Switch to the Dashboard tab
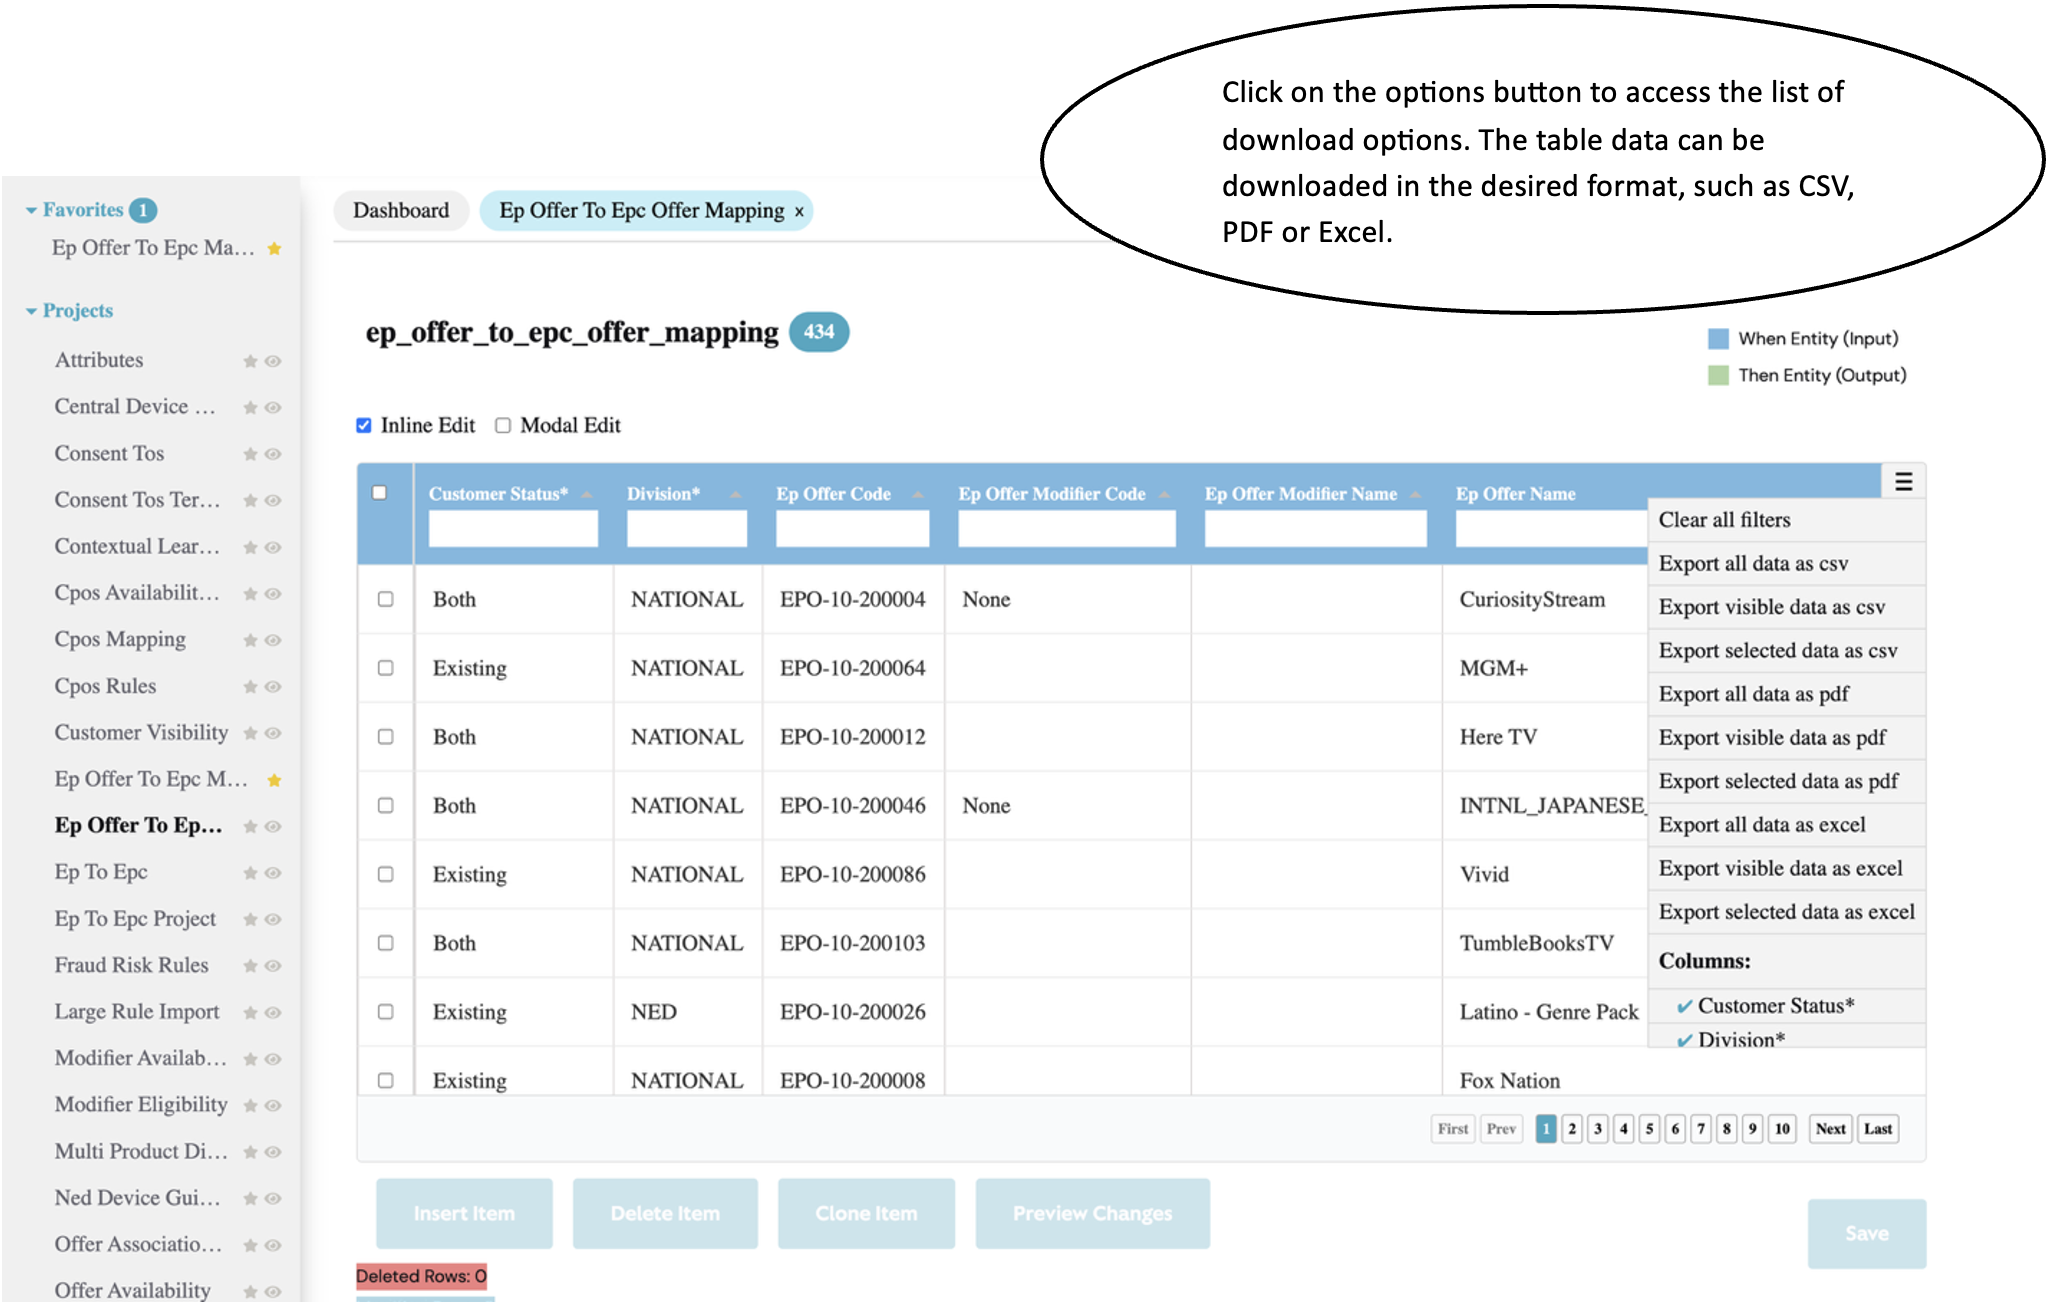The image size is (2049, 1302). click(x=401, y=211)
